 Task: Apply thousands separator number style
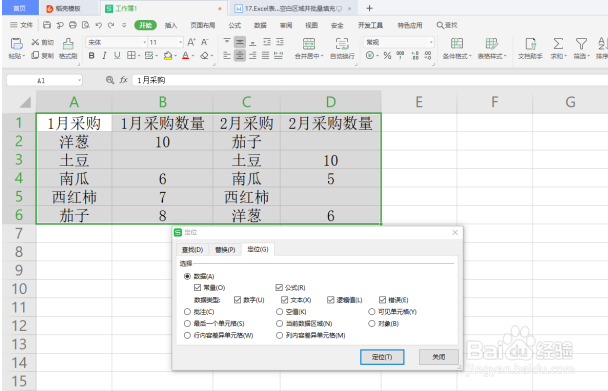coord(400,55)
